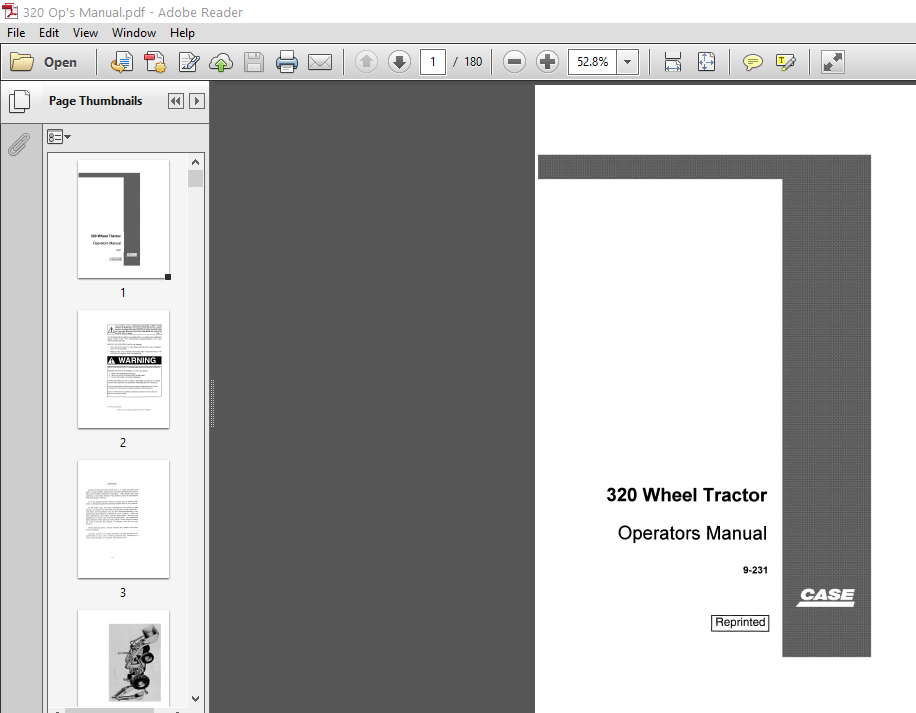Viewport: 916px width, 713px height.
Task: Click page label '2' under thumbnail
Action: click(123, 443)
